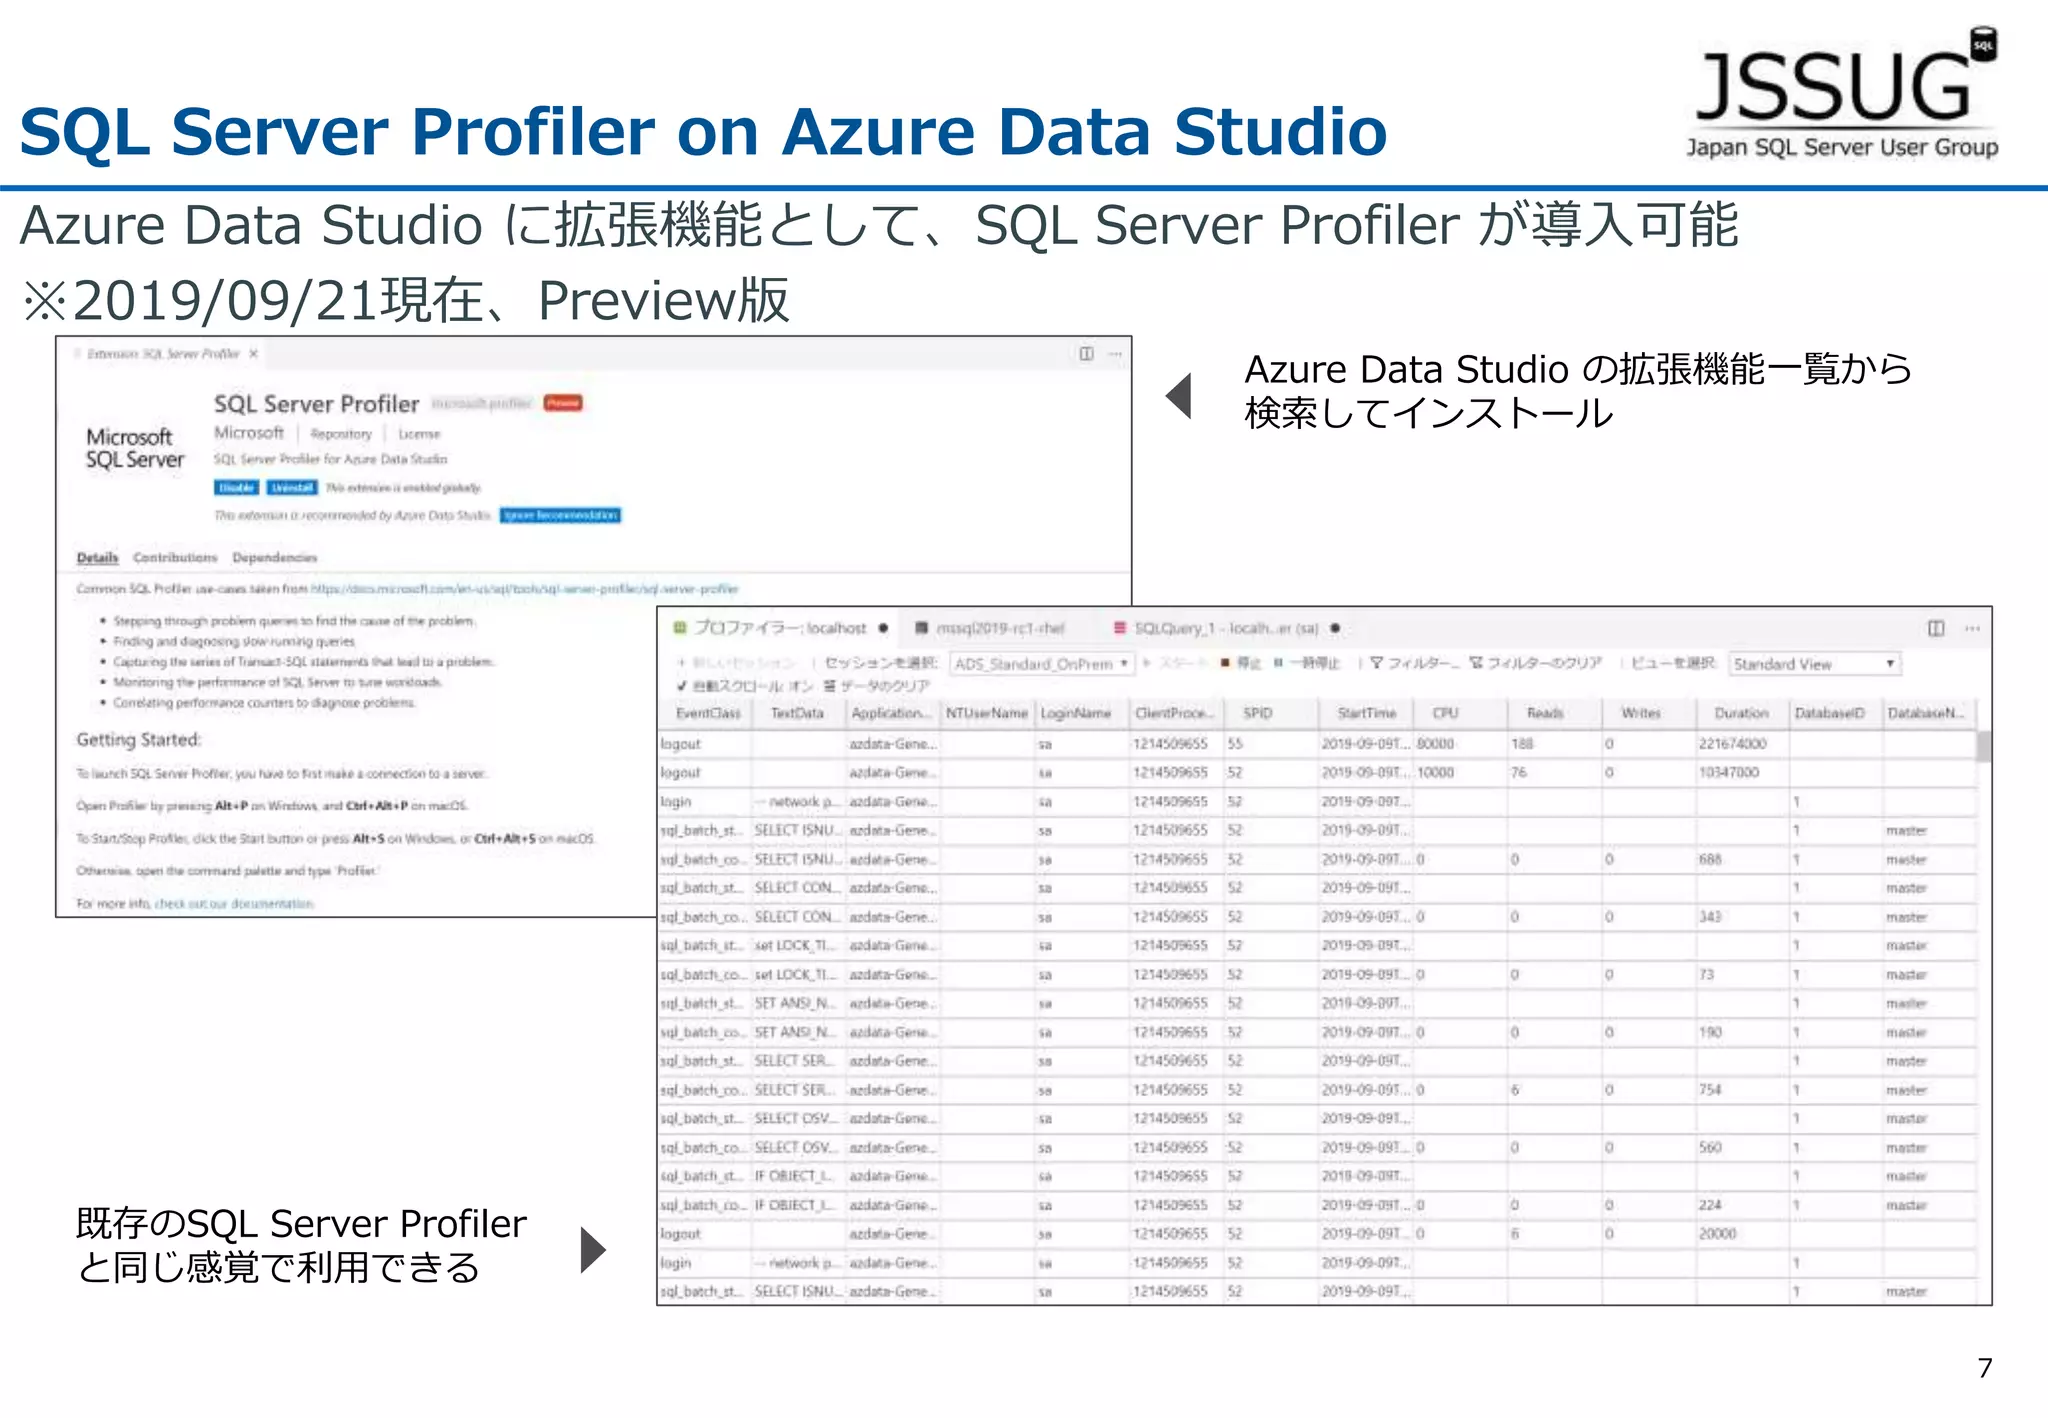Image resolution: width=2048 pixels, height=1418 pixels.
Task: Open the Repository link
Action: click(x=341, y=434)
